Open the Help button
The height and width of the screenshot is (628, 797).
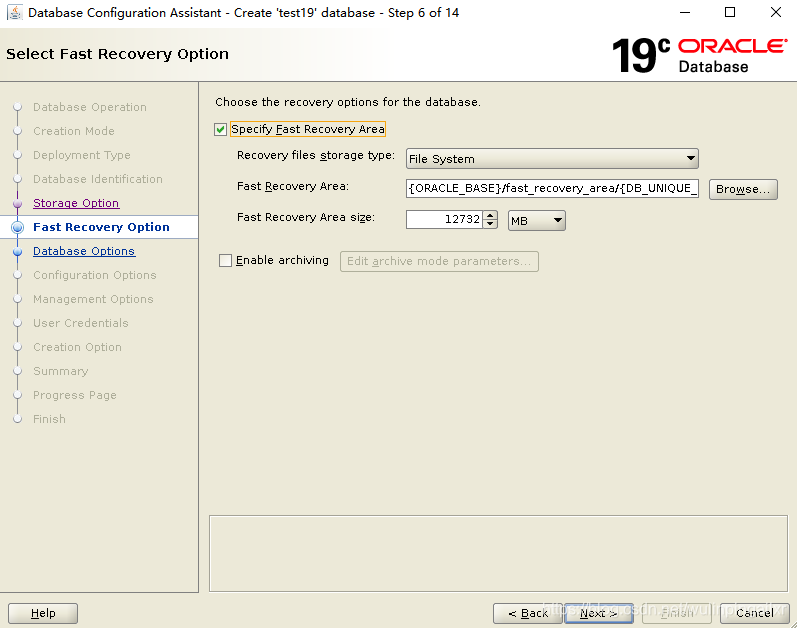pos(43,613)
